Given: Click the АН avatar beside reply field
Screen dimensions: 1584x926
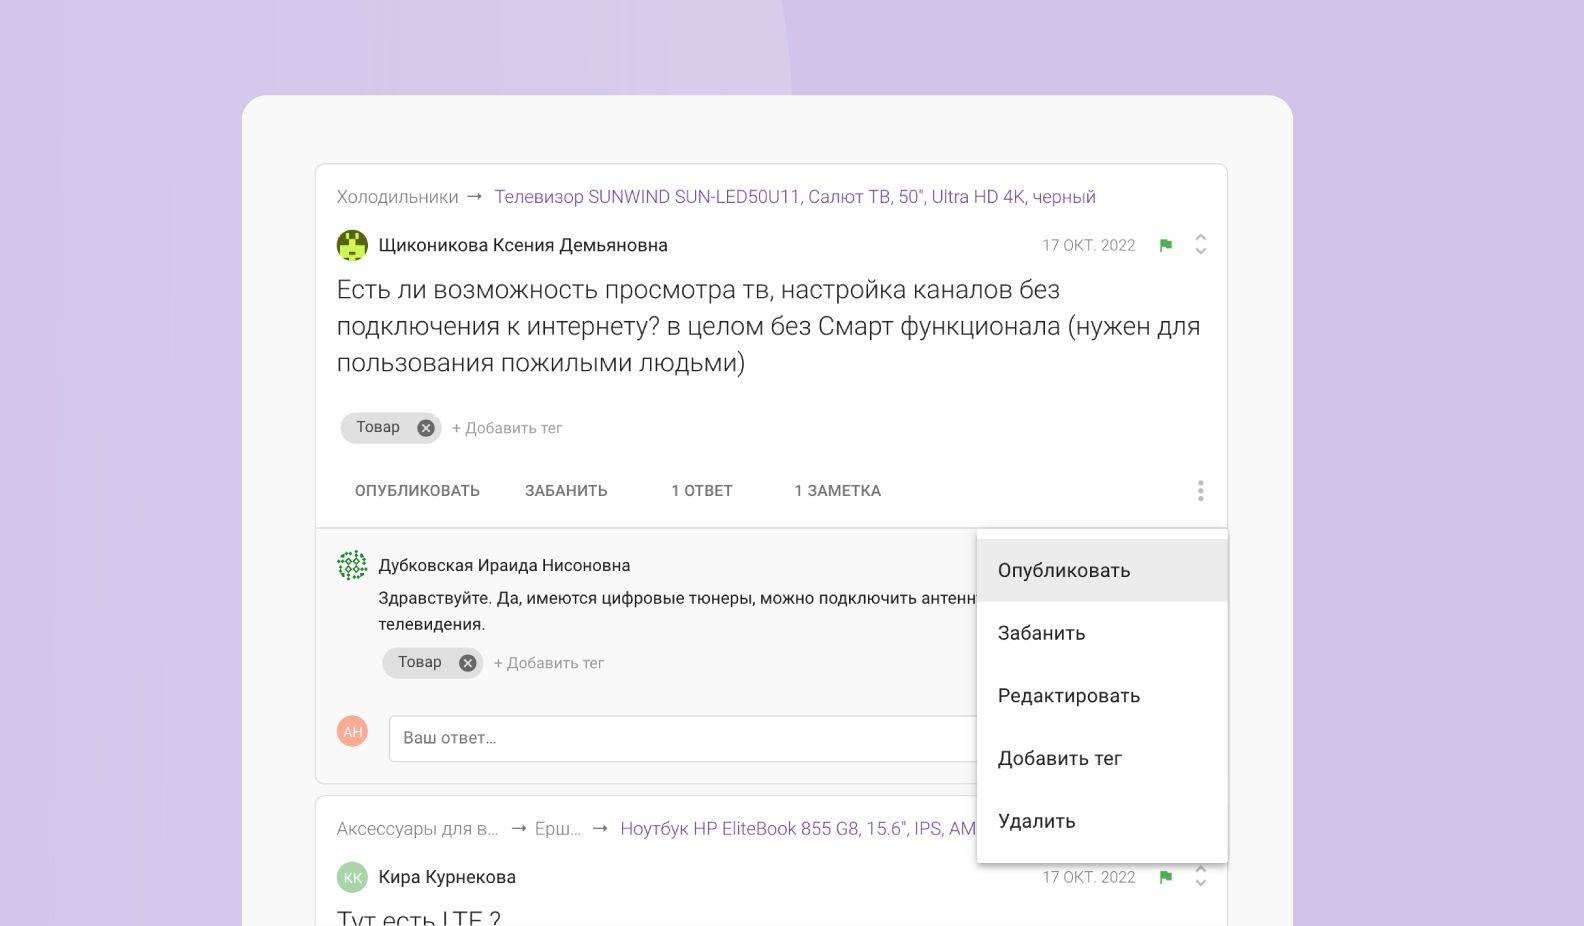Looking at the screenshot, I should pos(352,732).
